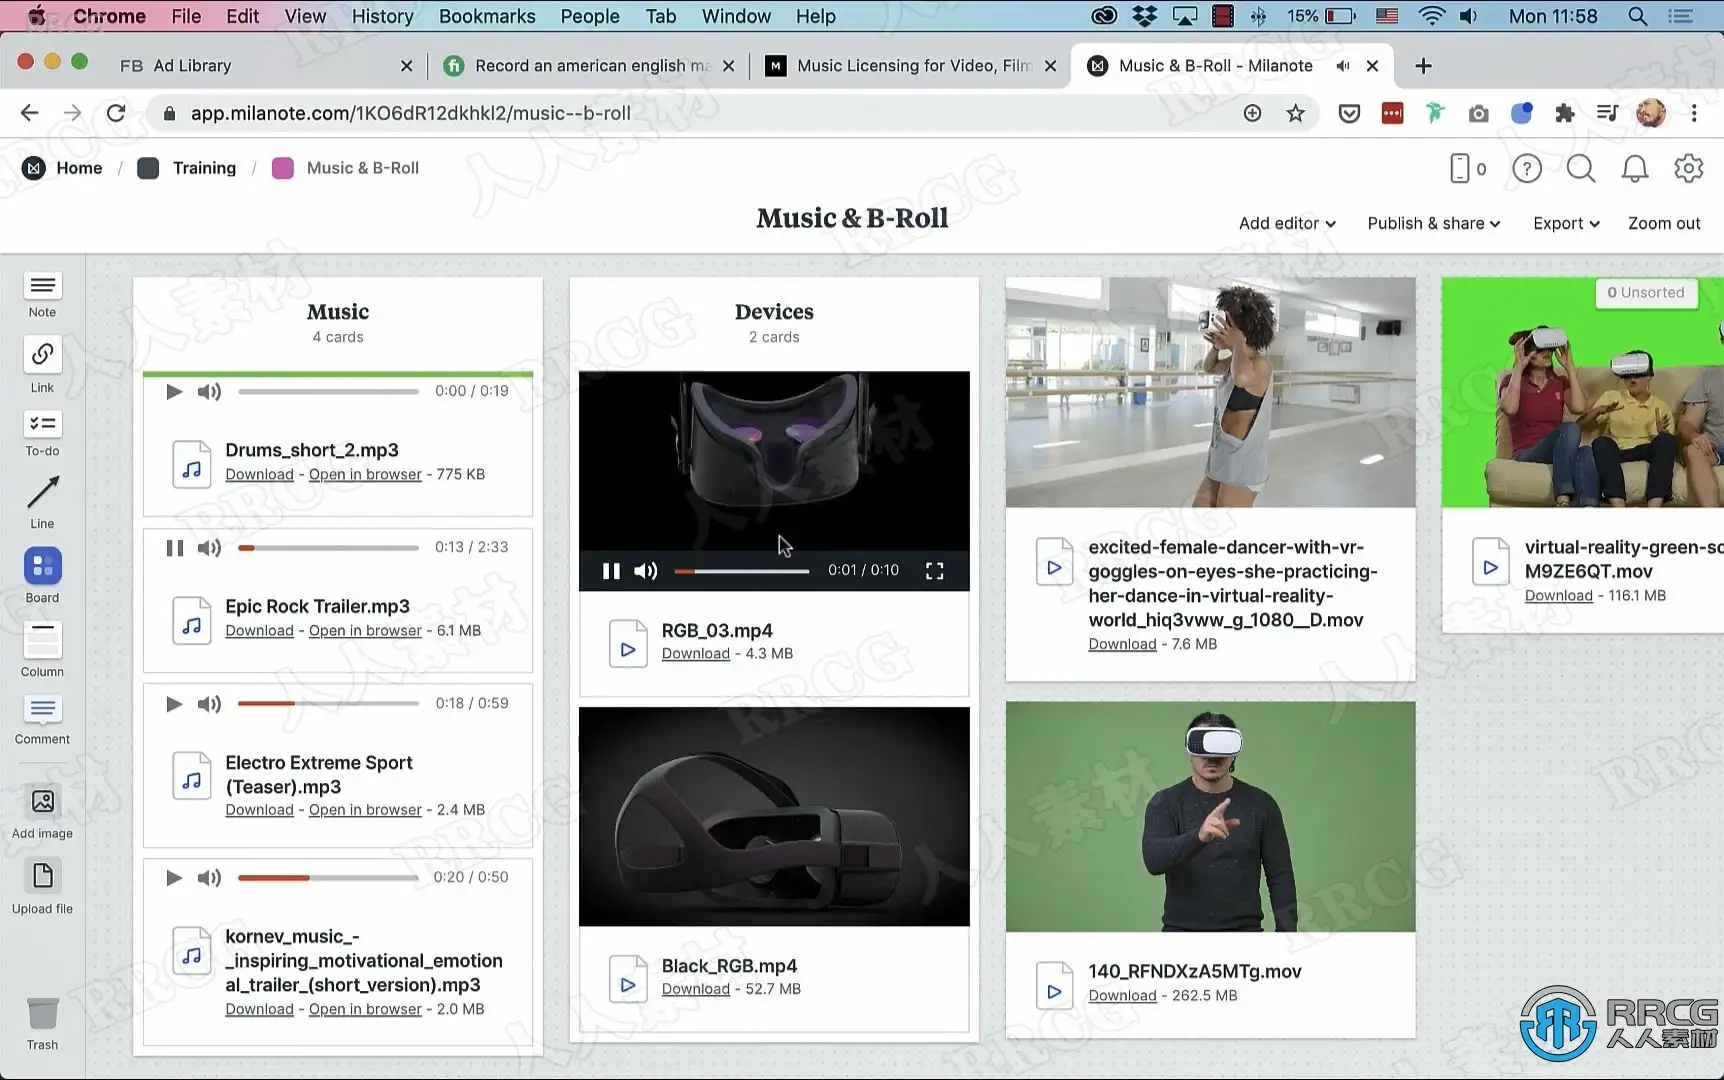Image resolution: width=1724 pixels, height=1080 pixels.
Task: Click the Epic Rock Trailer.mp3 file icon
Action: pos(191,620)
